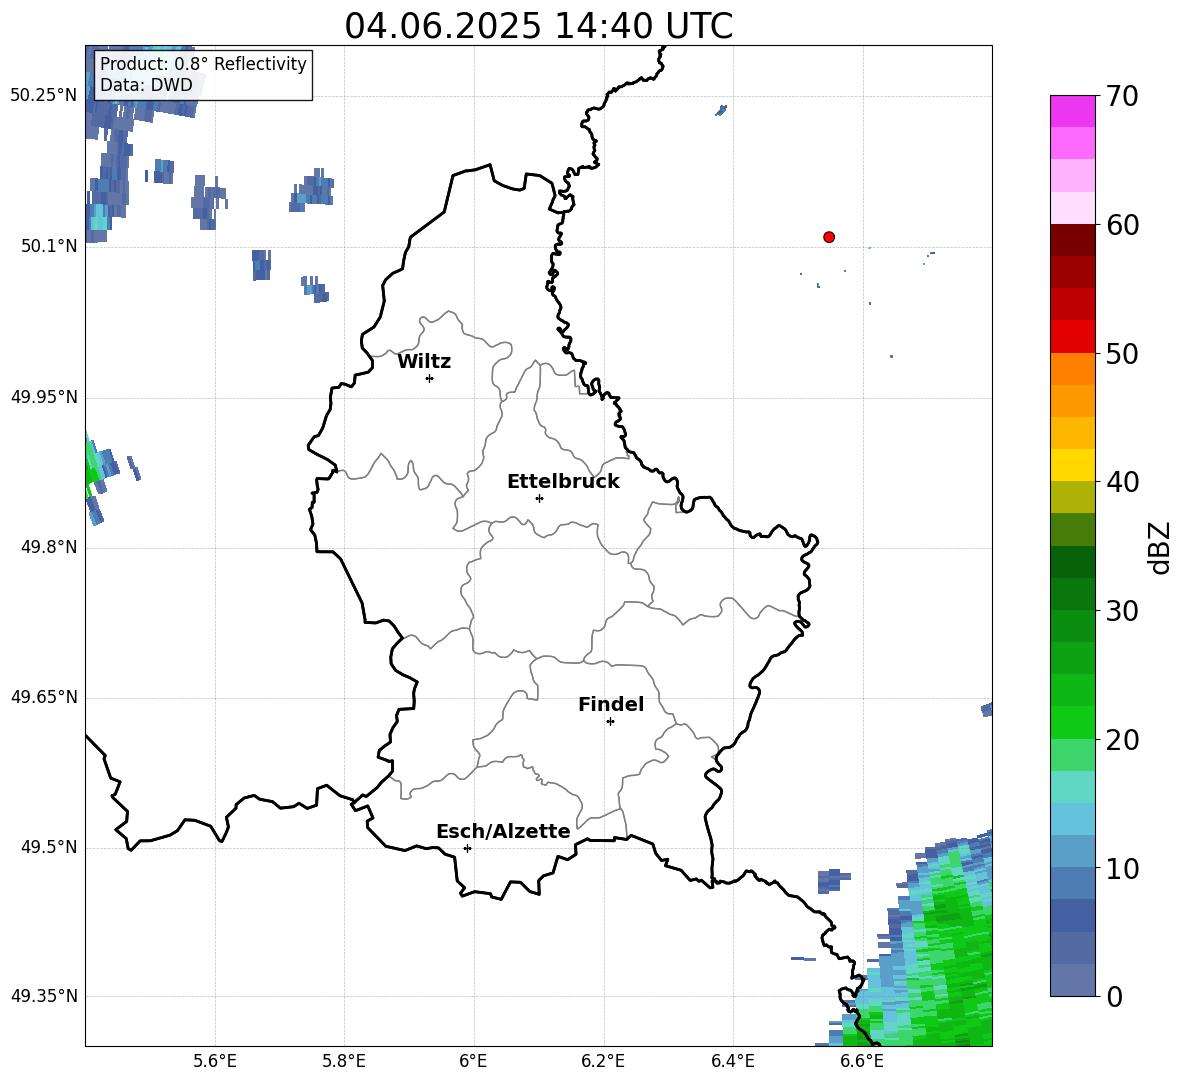Click latitude label 50.25°N
The width and height of the screenshot is (1184, 1081).
point(44,96)
